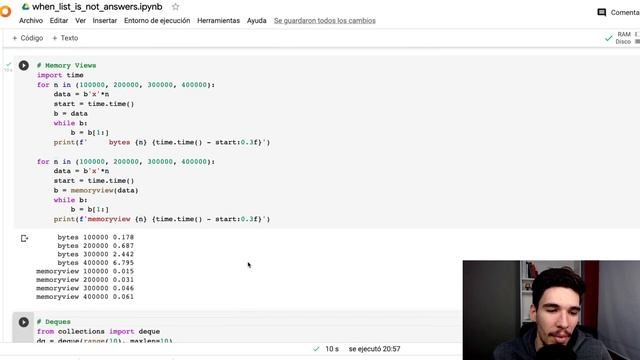Image resolution: width=640 pixels, height=360 pixels.
Task: Click the '10 s' execution time status
Action: [x=332, y=349]
